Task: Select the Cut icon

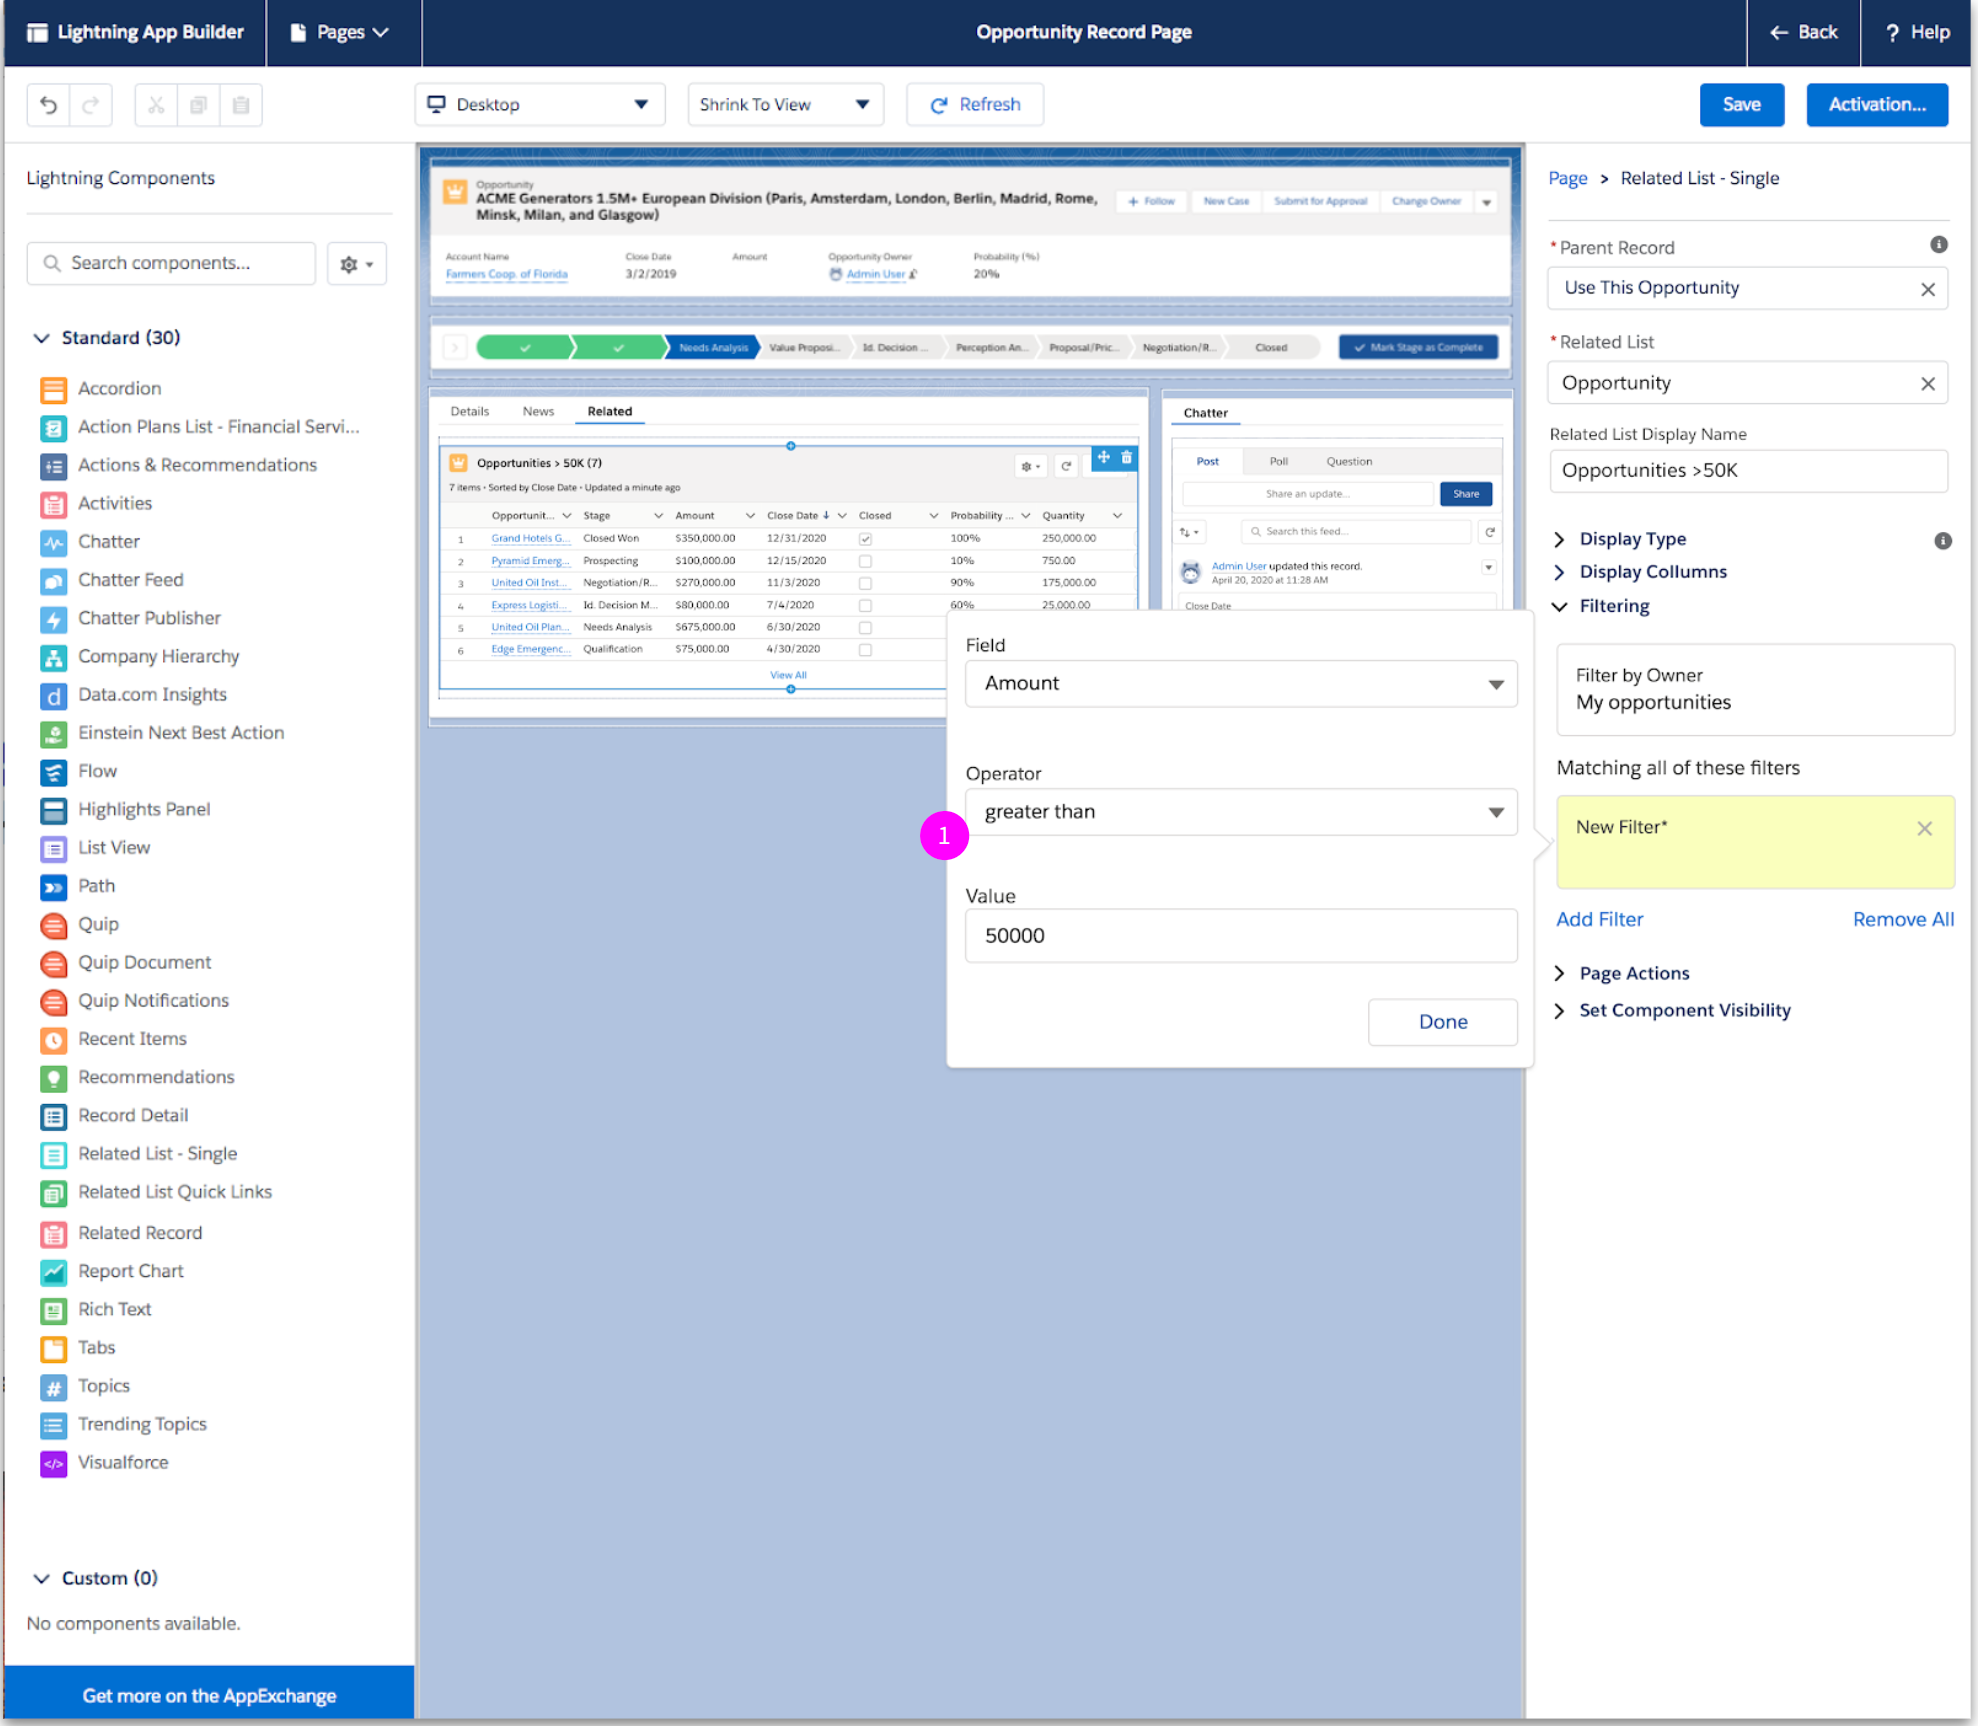Action: pos(155,105)
